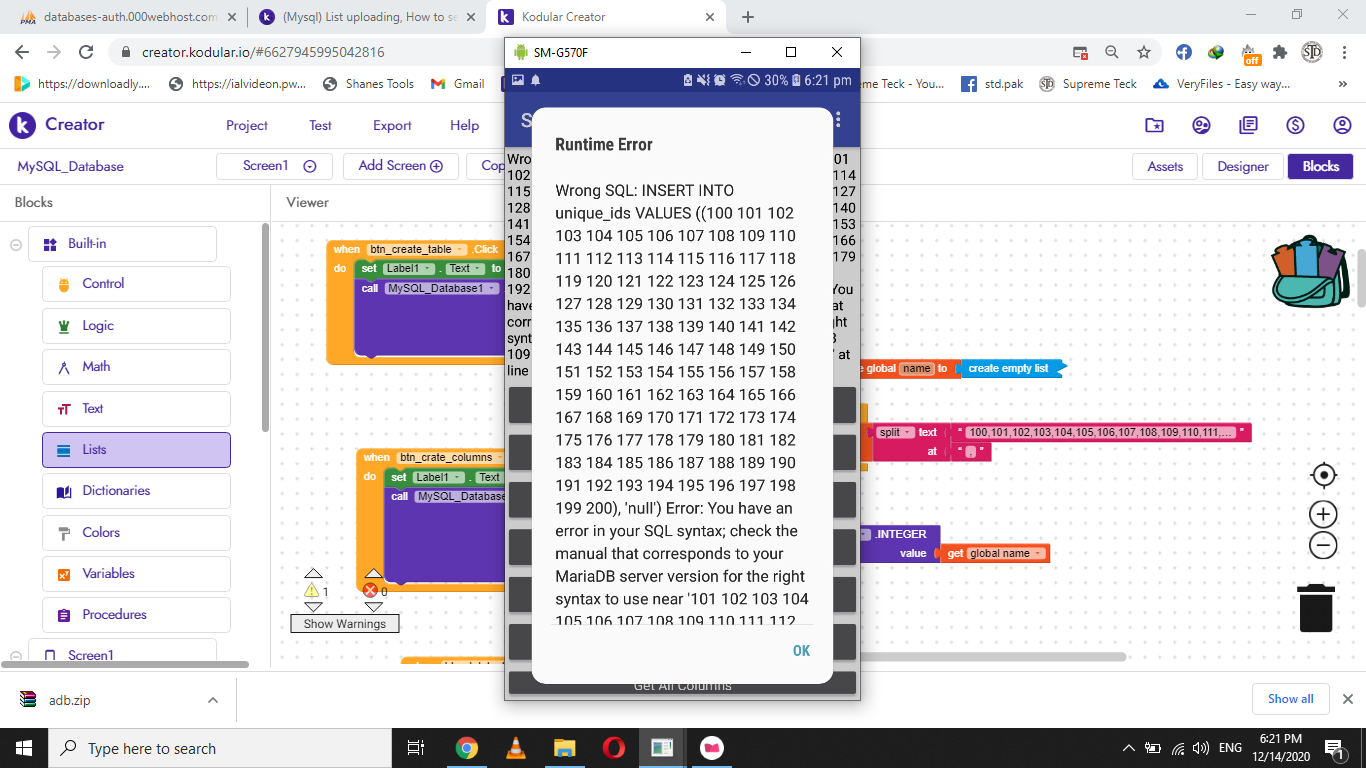Viewport: 1366px width, 768px height.
Task: Zoom out with the minus icon
Action: click(1323, 545)
